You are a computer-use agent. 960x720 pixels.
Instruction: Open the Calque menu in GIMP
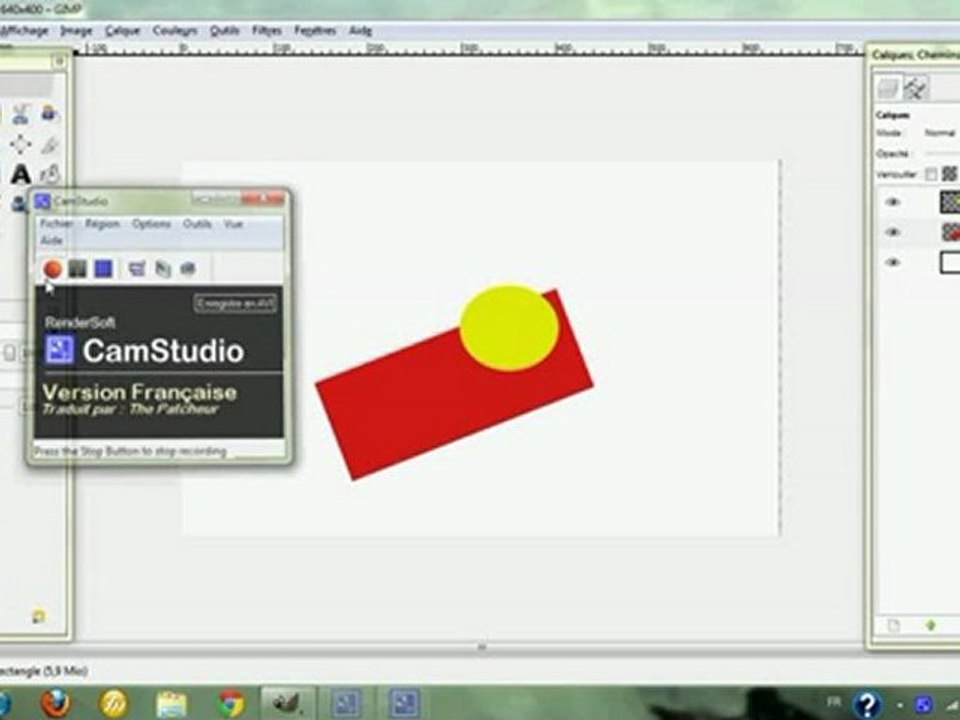[x=122, y=30]
